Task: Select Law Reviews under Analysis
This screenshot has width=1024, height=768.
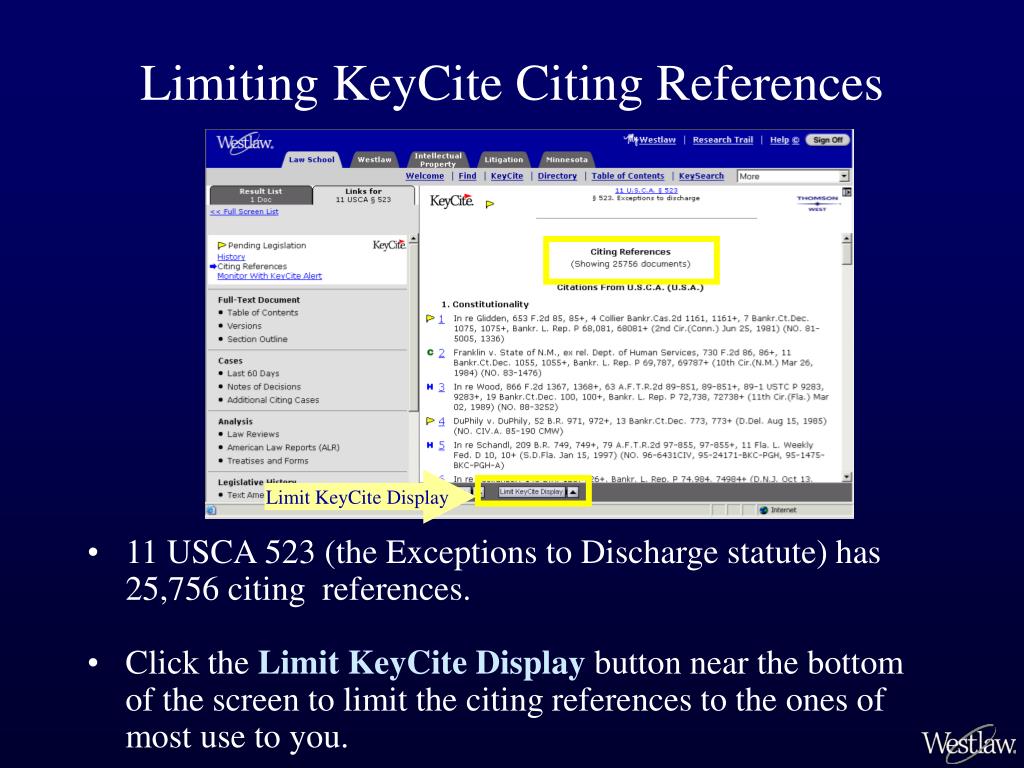Action: pyautogui.click(x=253, y=434)
